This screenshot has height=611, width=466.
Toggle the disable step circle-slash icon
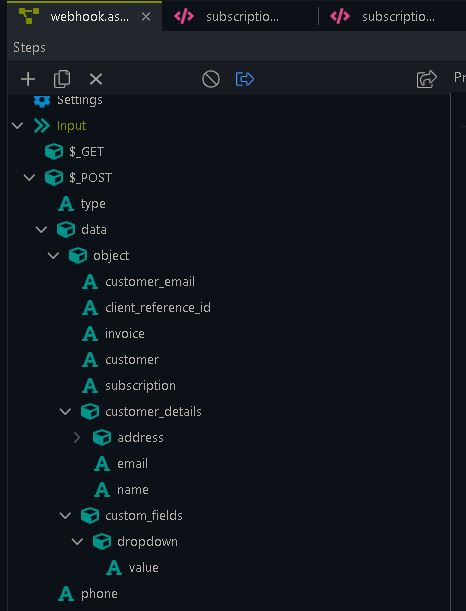(211, 79)
